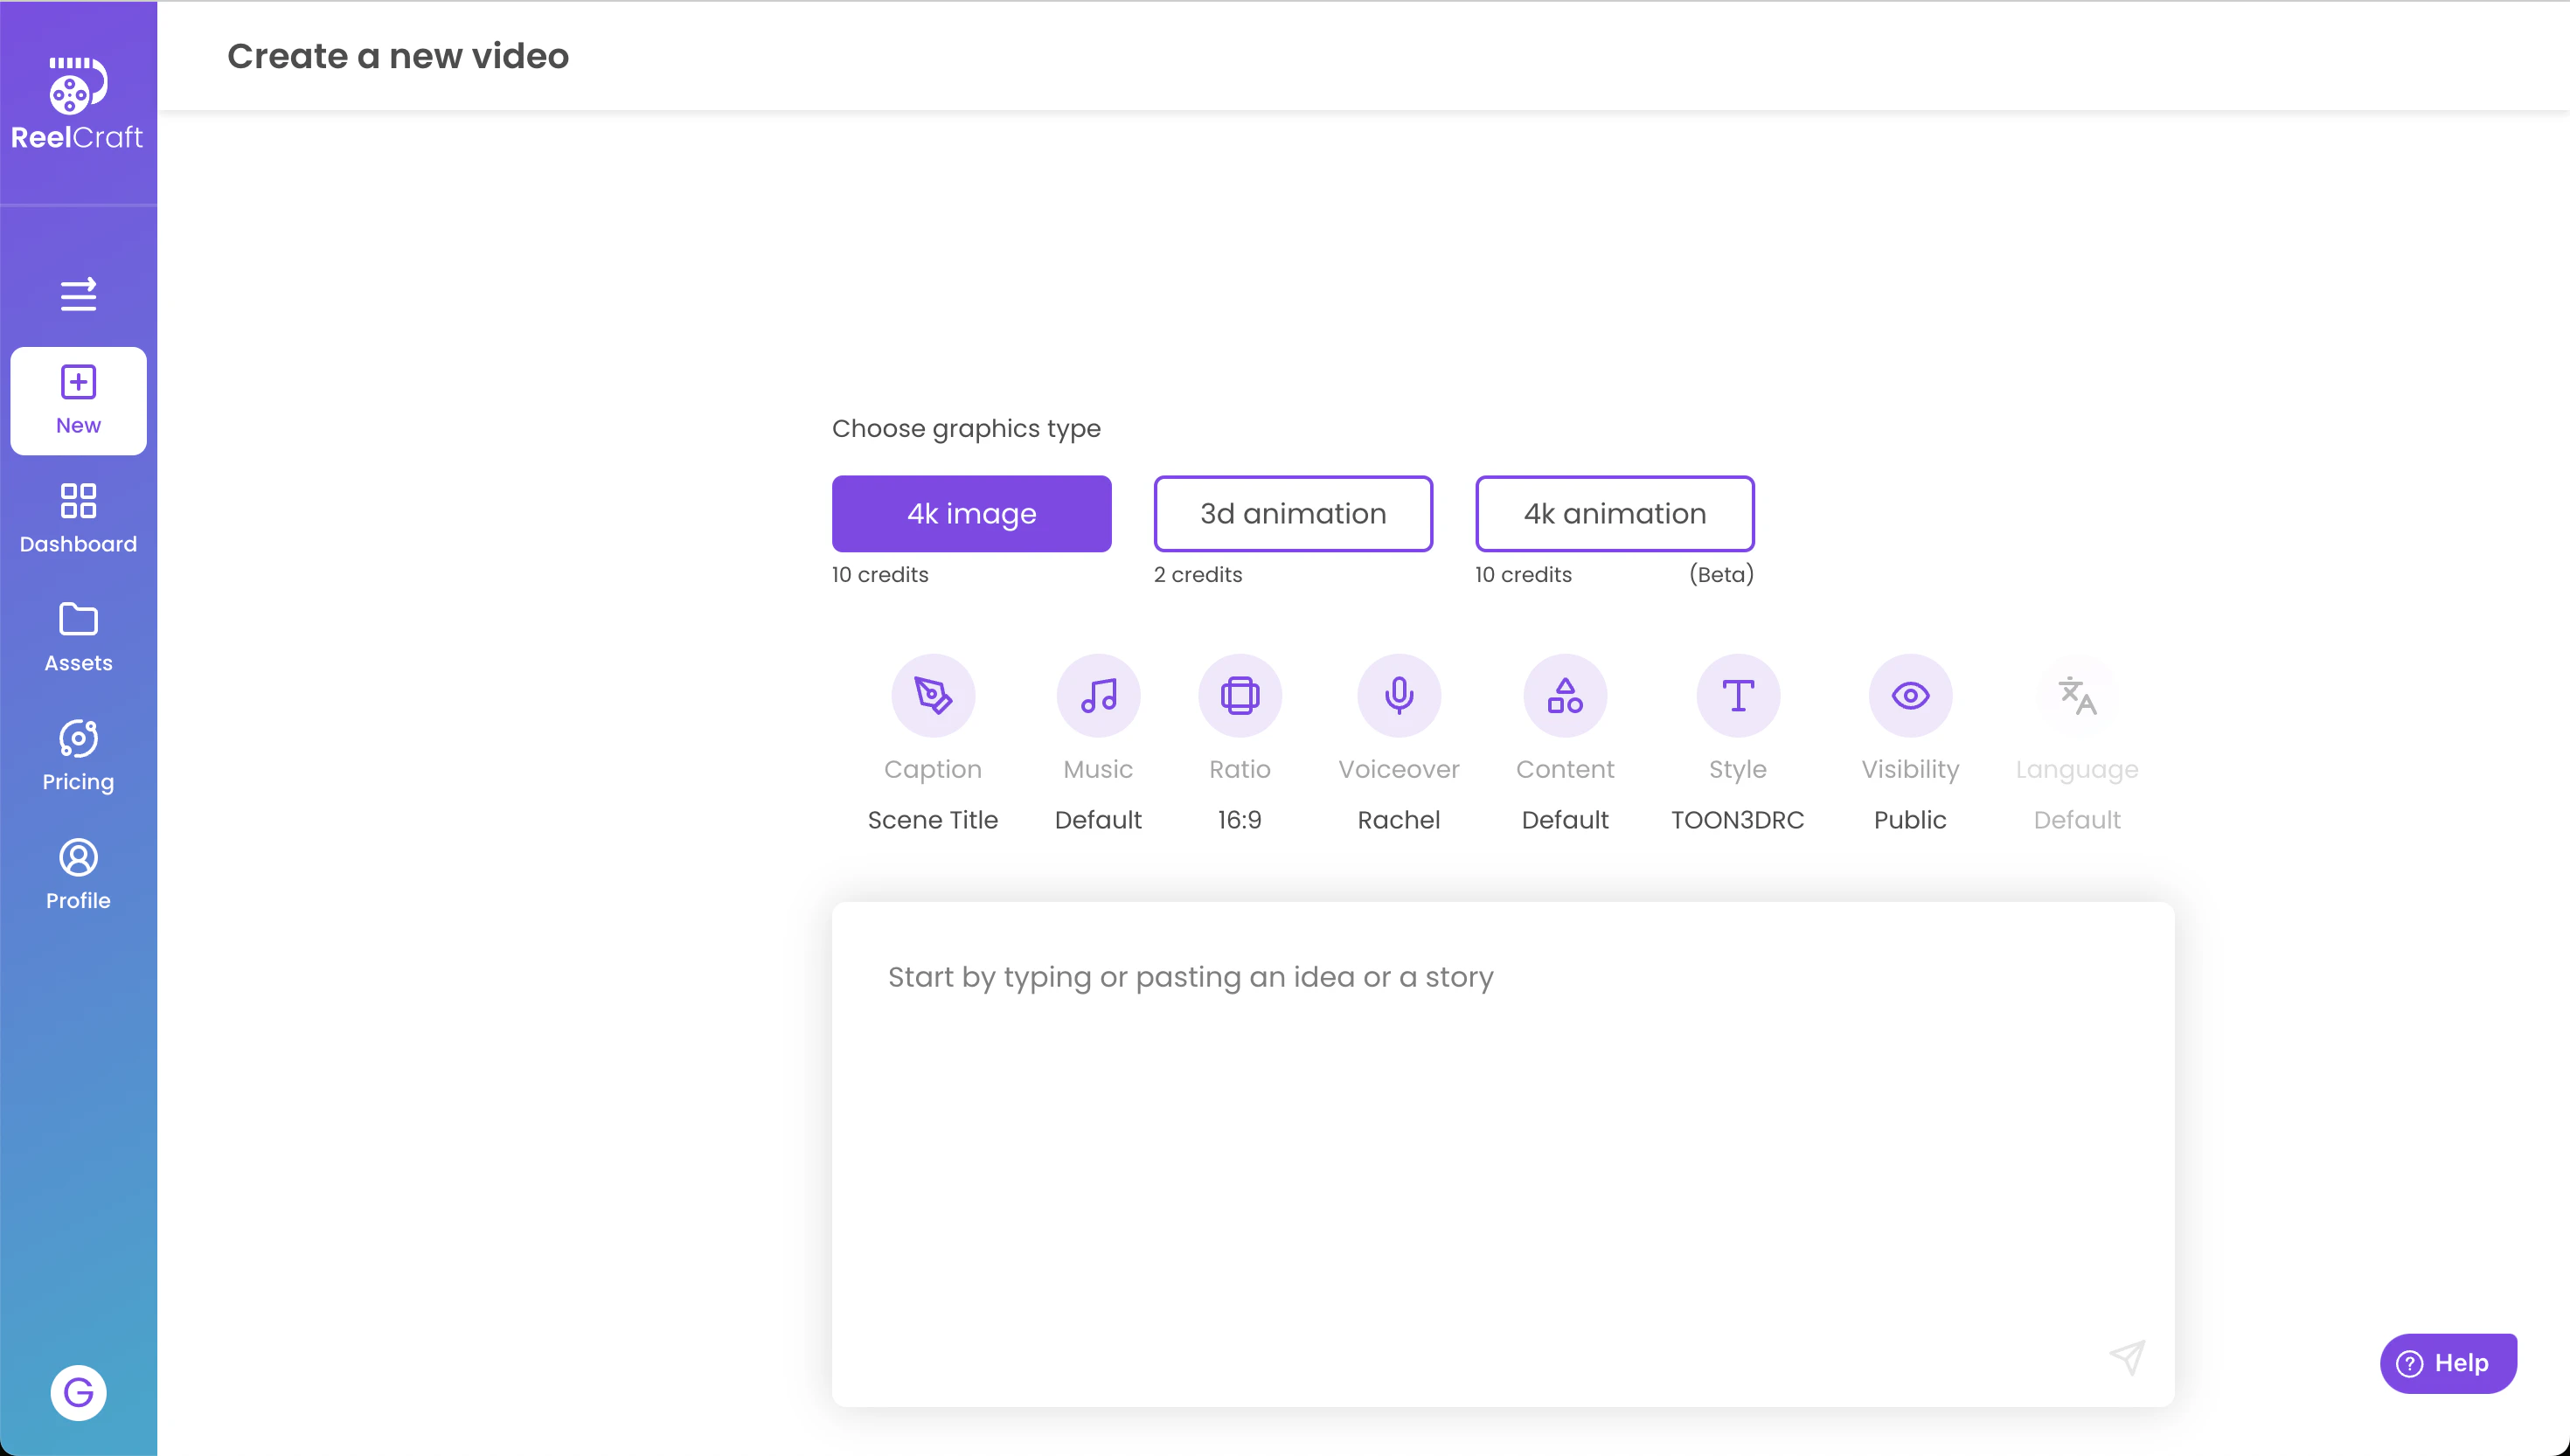Open the Content settings icon

1564,695
